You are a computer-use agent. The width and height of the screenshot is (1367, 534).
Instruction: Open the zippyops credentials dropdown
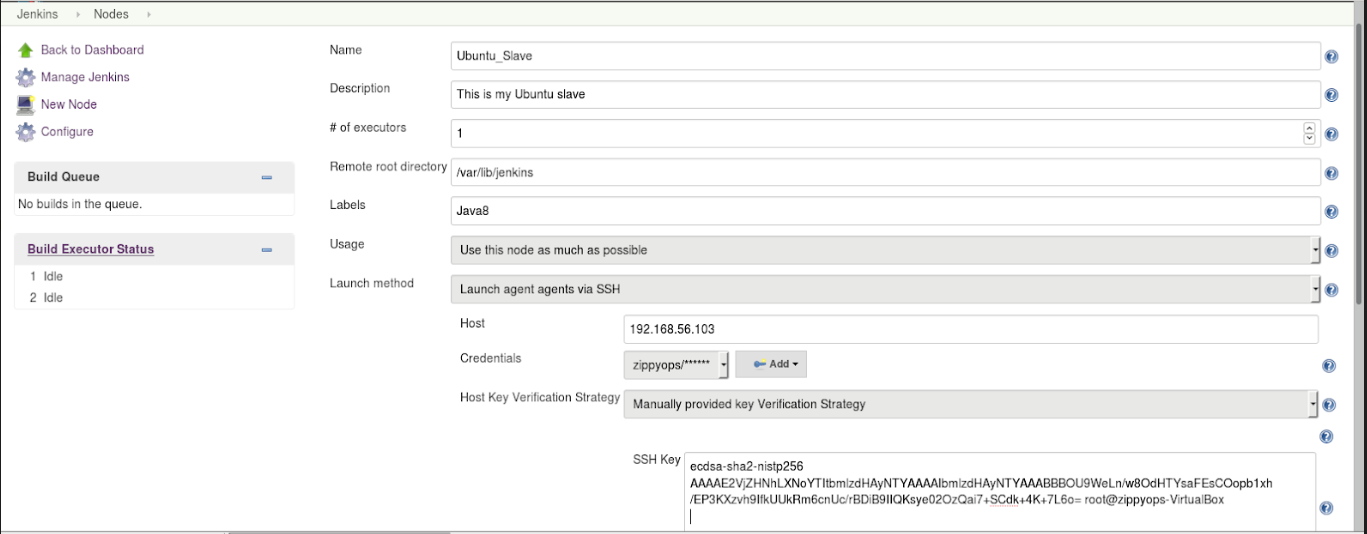(677, 365)
